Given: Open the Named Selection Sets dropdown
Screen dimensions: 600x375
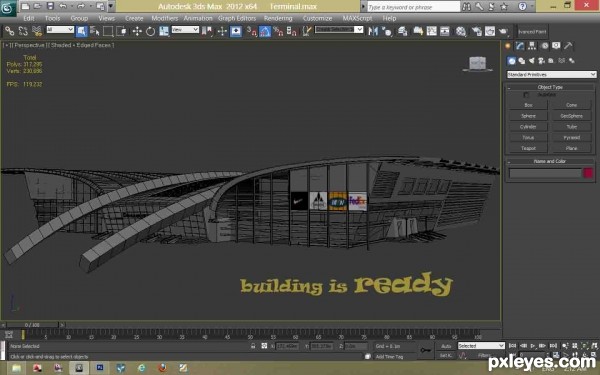Looking at the screenshot, I should tap(339, 29).
